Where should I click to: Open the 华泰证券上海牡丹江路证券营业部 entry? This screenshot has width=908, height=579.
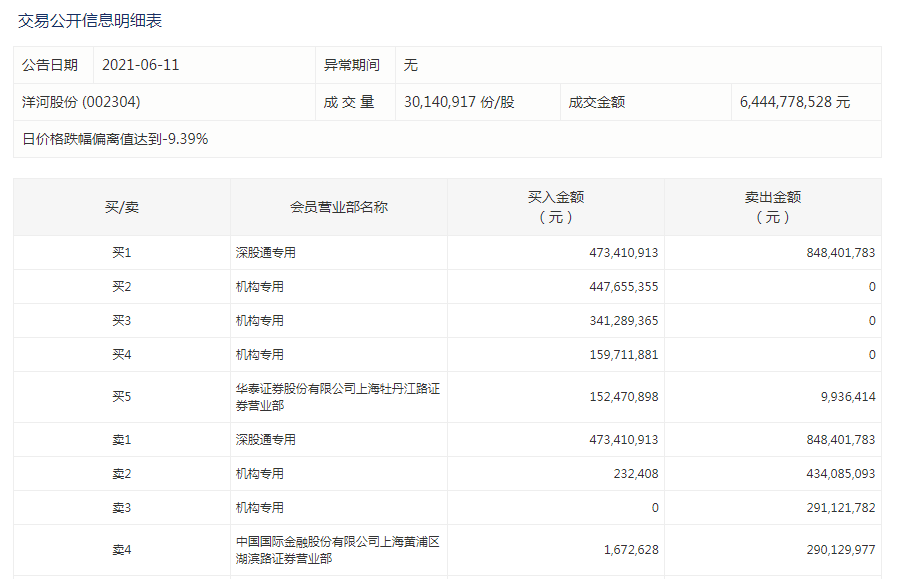pos(337,397)
